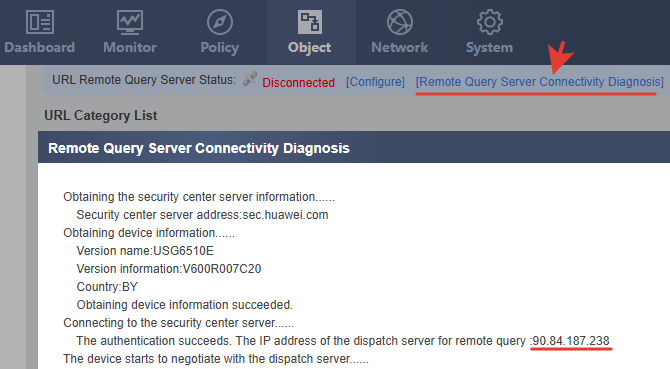Image resolution: width=670 pixels, height=369 pixels.
Task: Click the Remote Query Server Connectivity Diagnosis title bar
Action: [x=354, y=148]
